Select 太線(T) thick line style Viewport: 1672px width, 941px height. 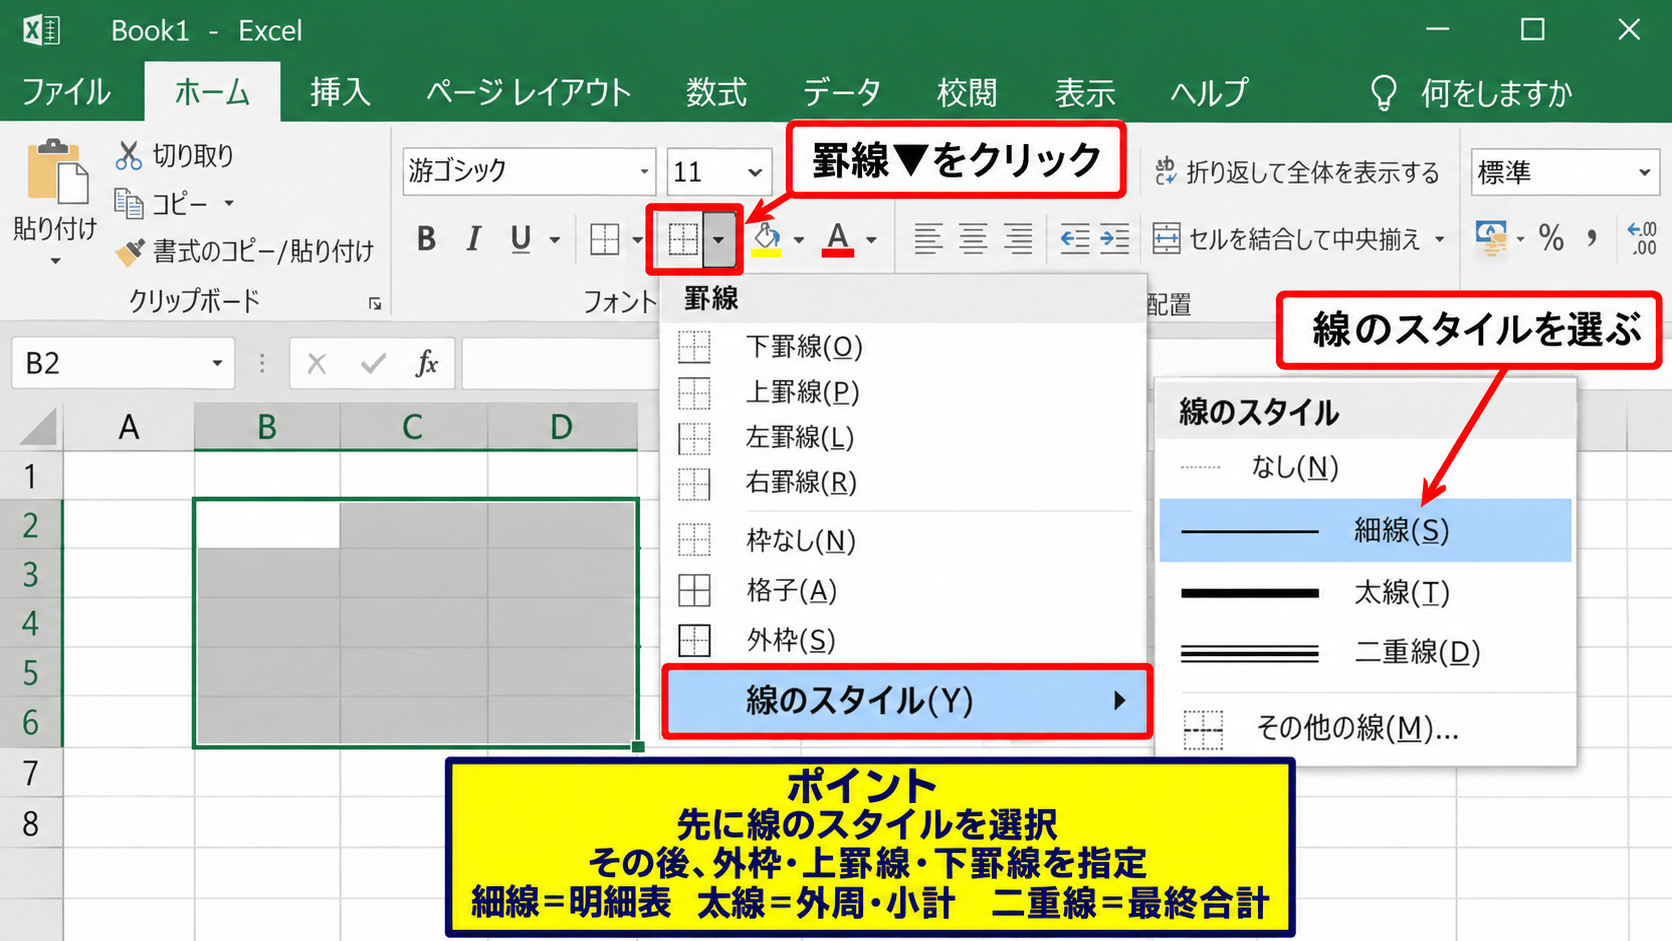[1366, 593]
